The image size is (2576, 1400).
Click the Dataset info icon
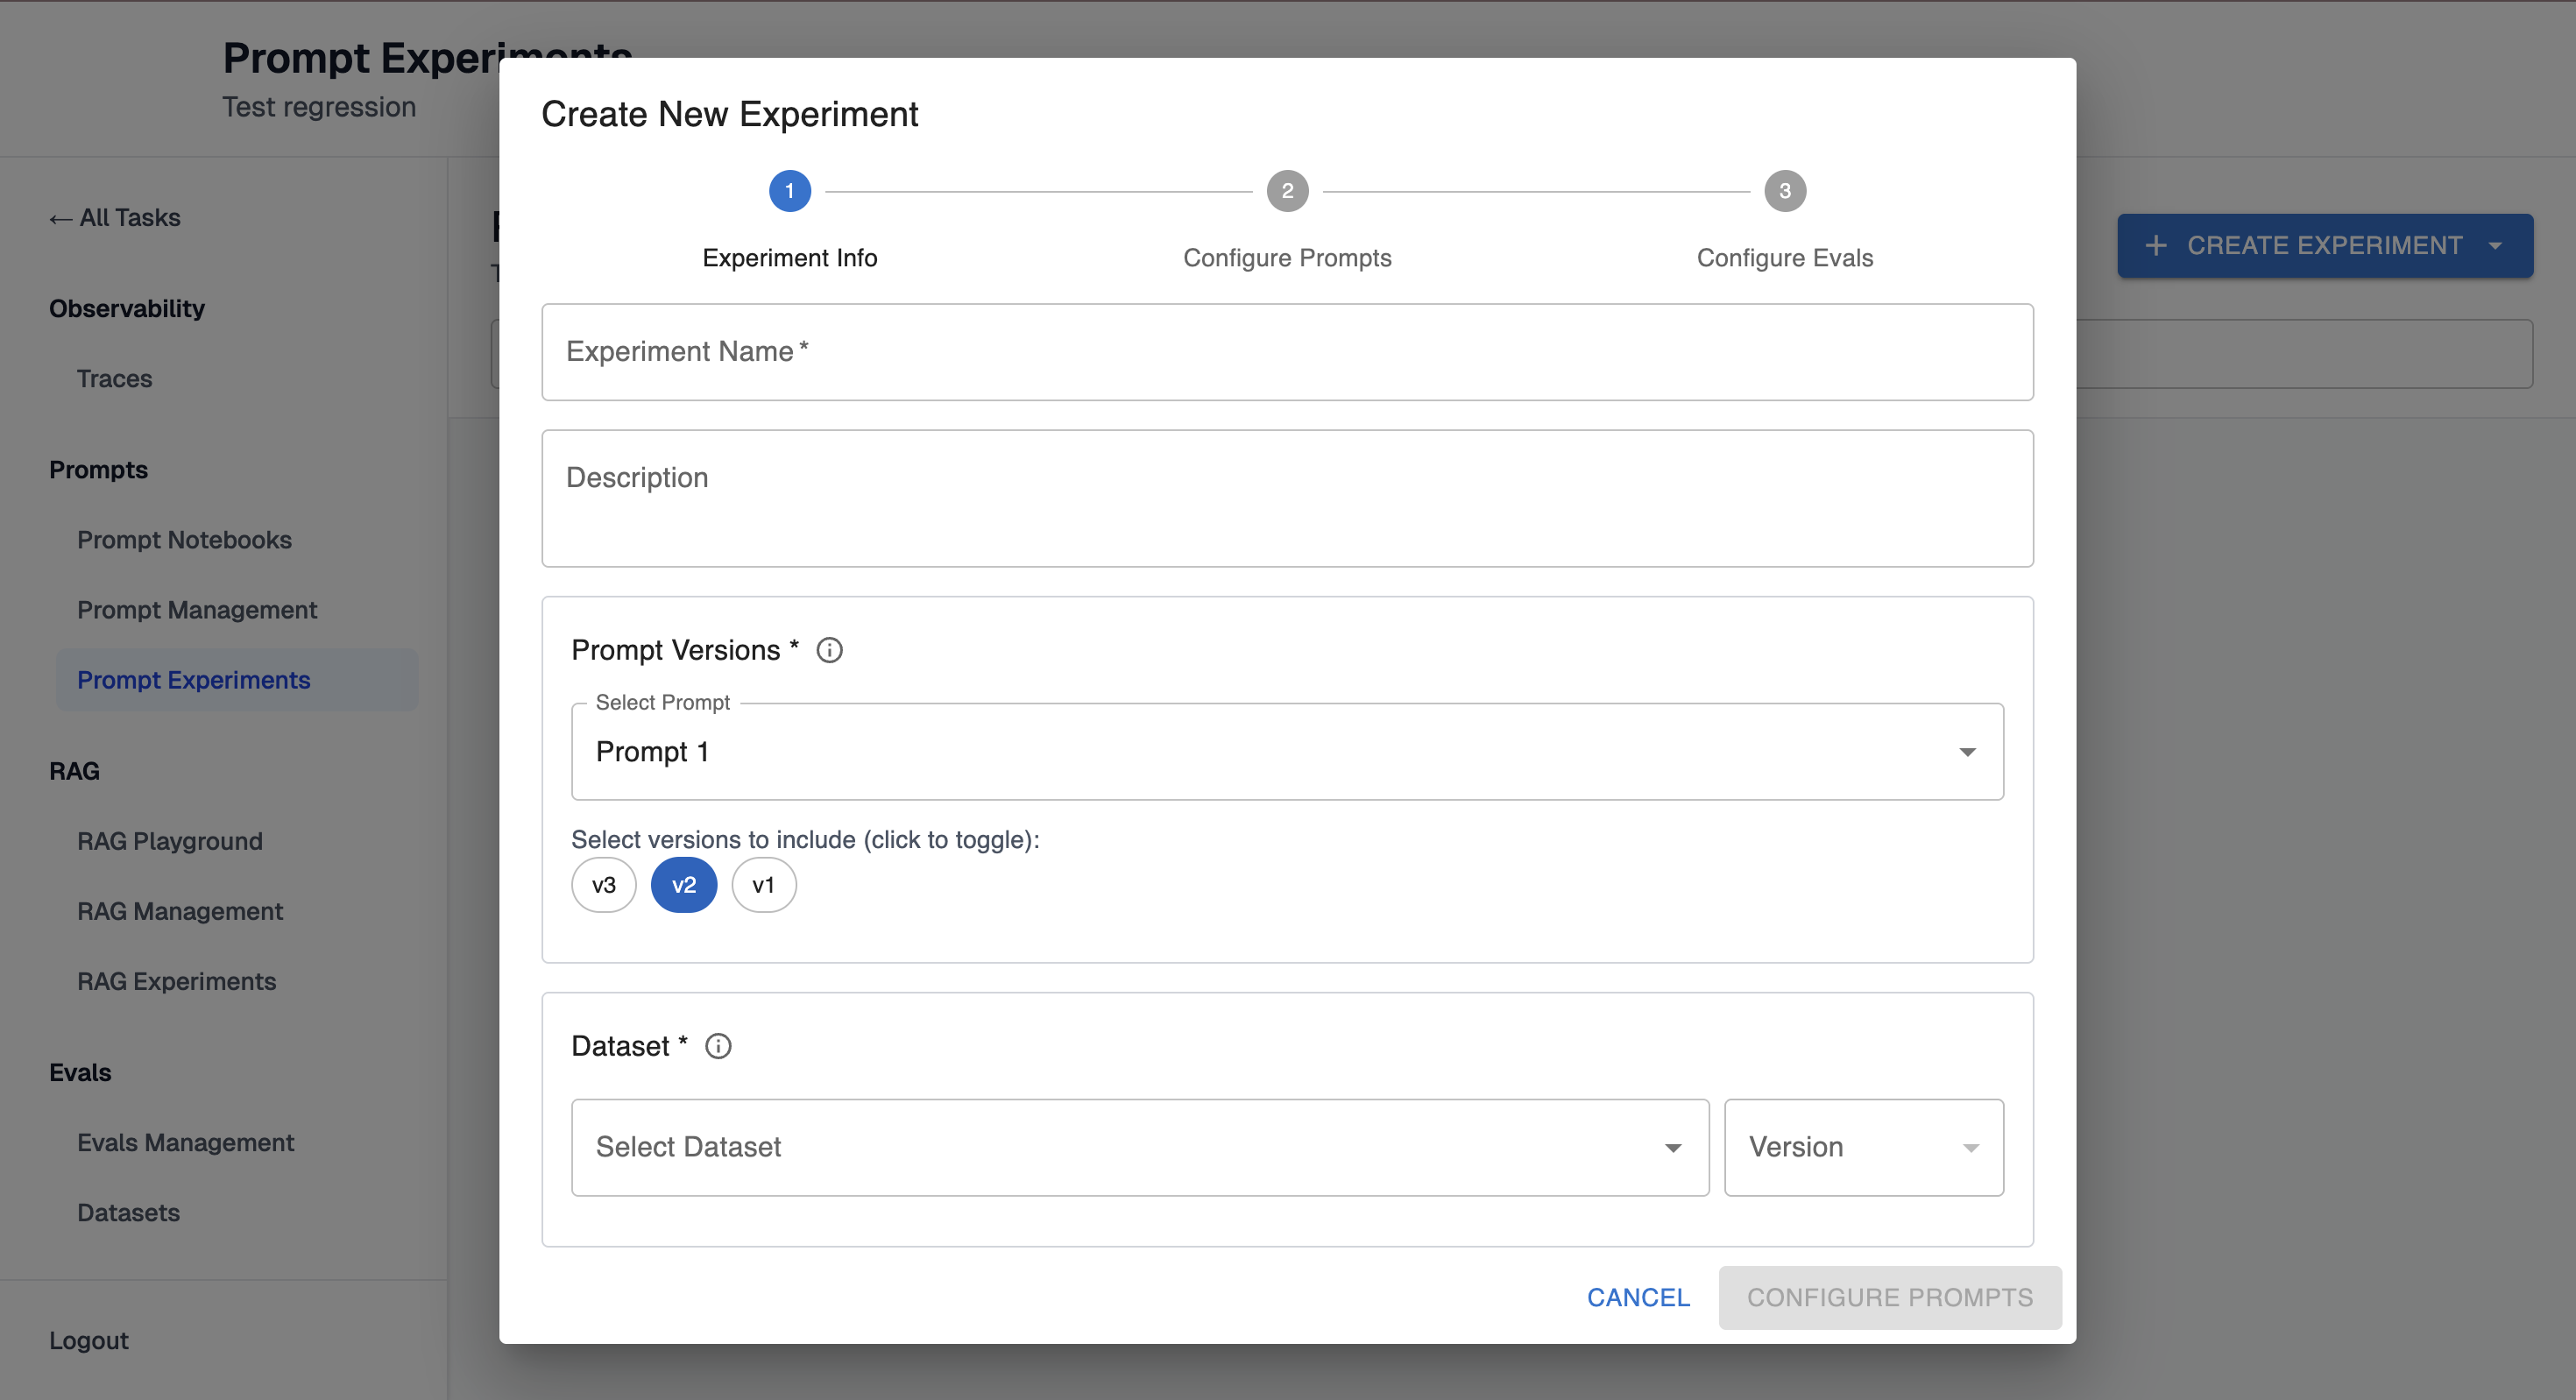(x=718, y=1046)
